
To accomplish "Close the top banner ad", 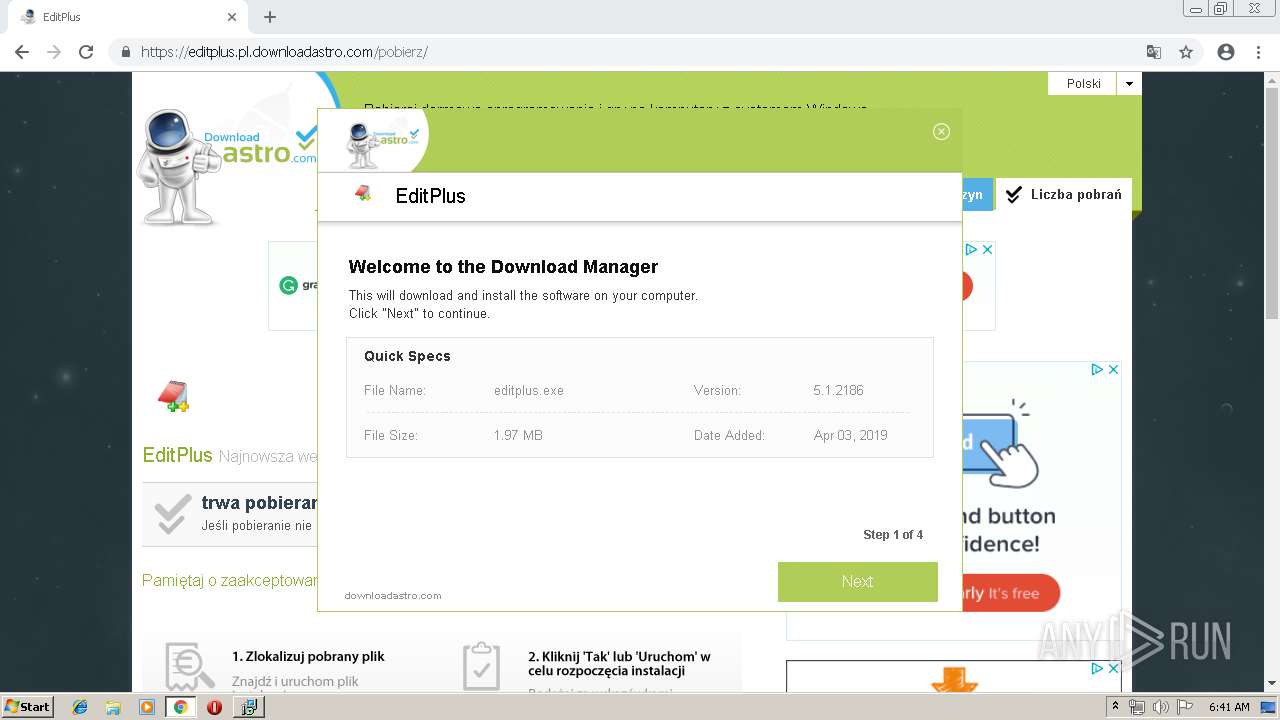I will pyautogui.click(x=986, y=249).
